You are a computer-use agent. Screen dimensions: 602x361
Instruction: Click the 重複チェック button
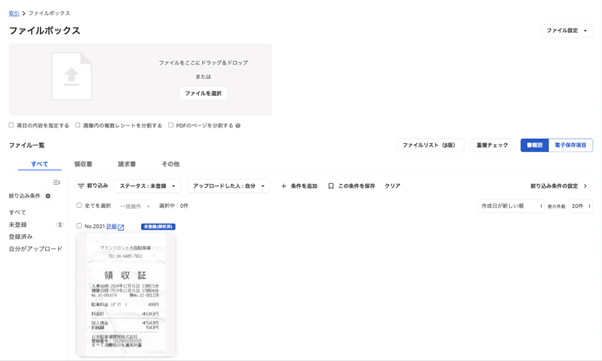click(x=492, y=145)
